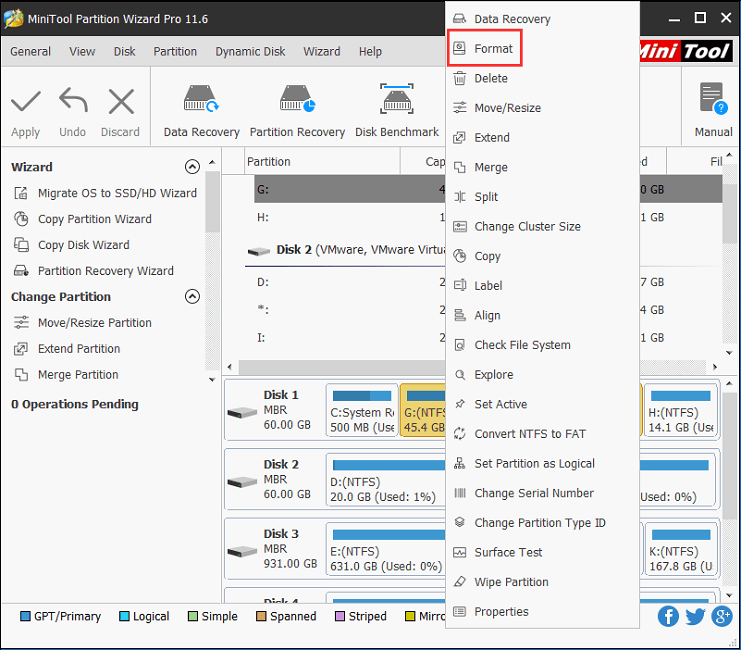Image resolution: width=741 pixels, height=650 pixels.
Task: Choose Format in the context menu
Action: [493, 49]
